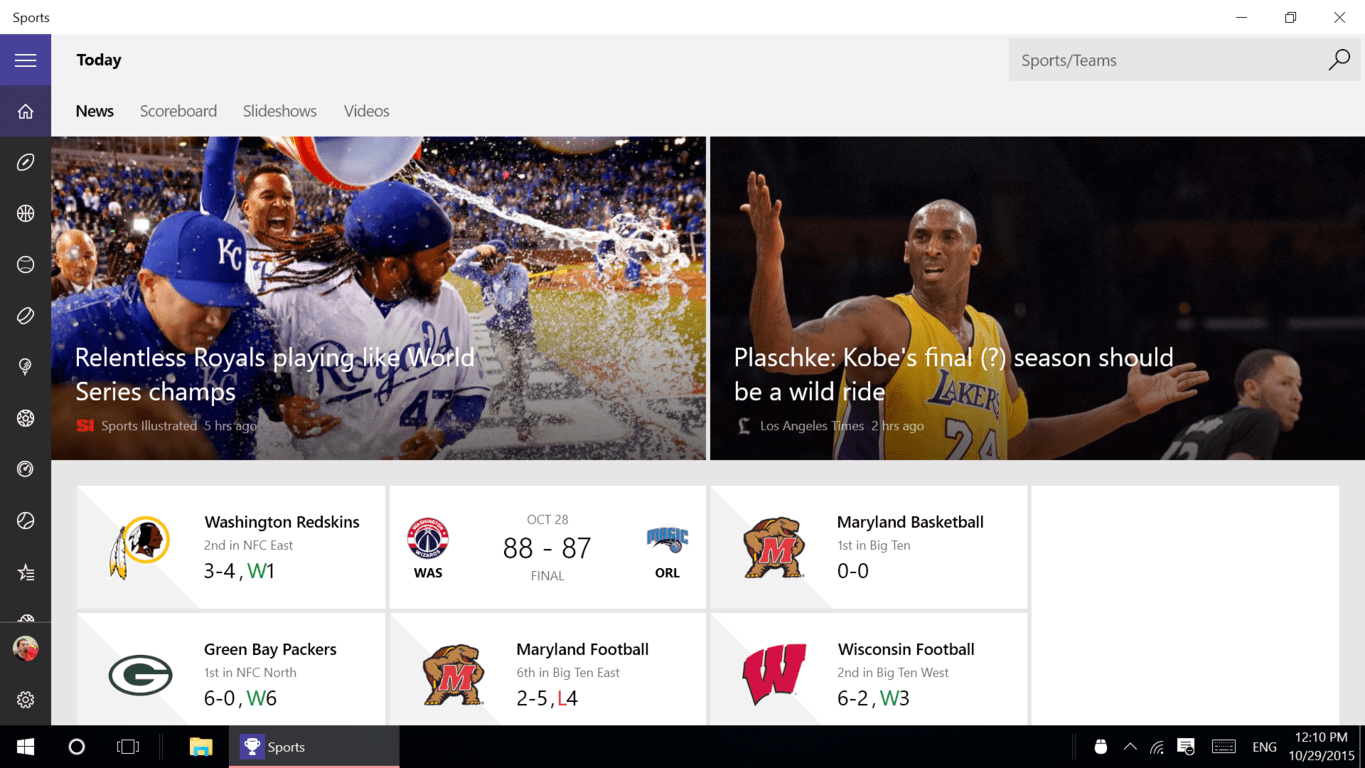Switch to the Scoreboard tab
The image size is (1365, 768).
point(178,111)
